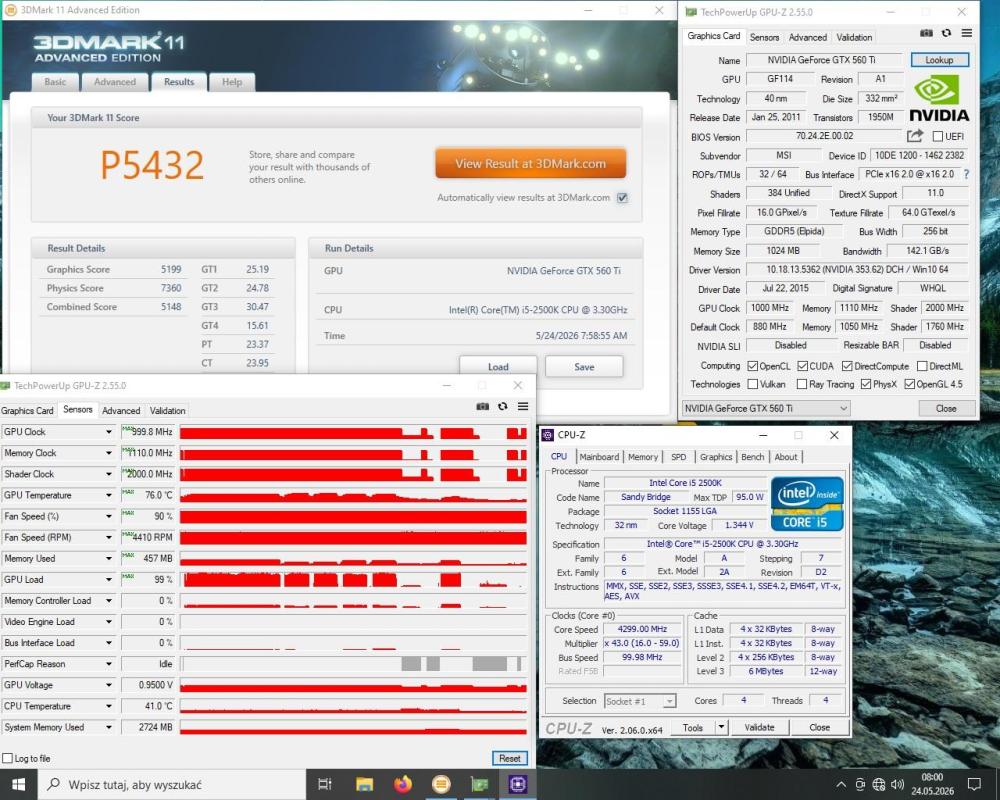Click the share BIOS export icon
Viewport: 1000px width, 800px height.
(x=915, y=136)
